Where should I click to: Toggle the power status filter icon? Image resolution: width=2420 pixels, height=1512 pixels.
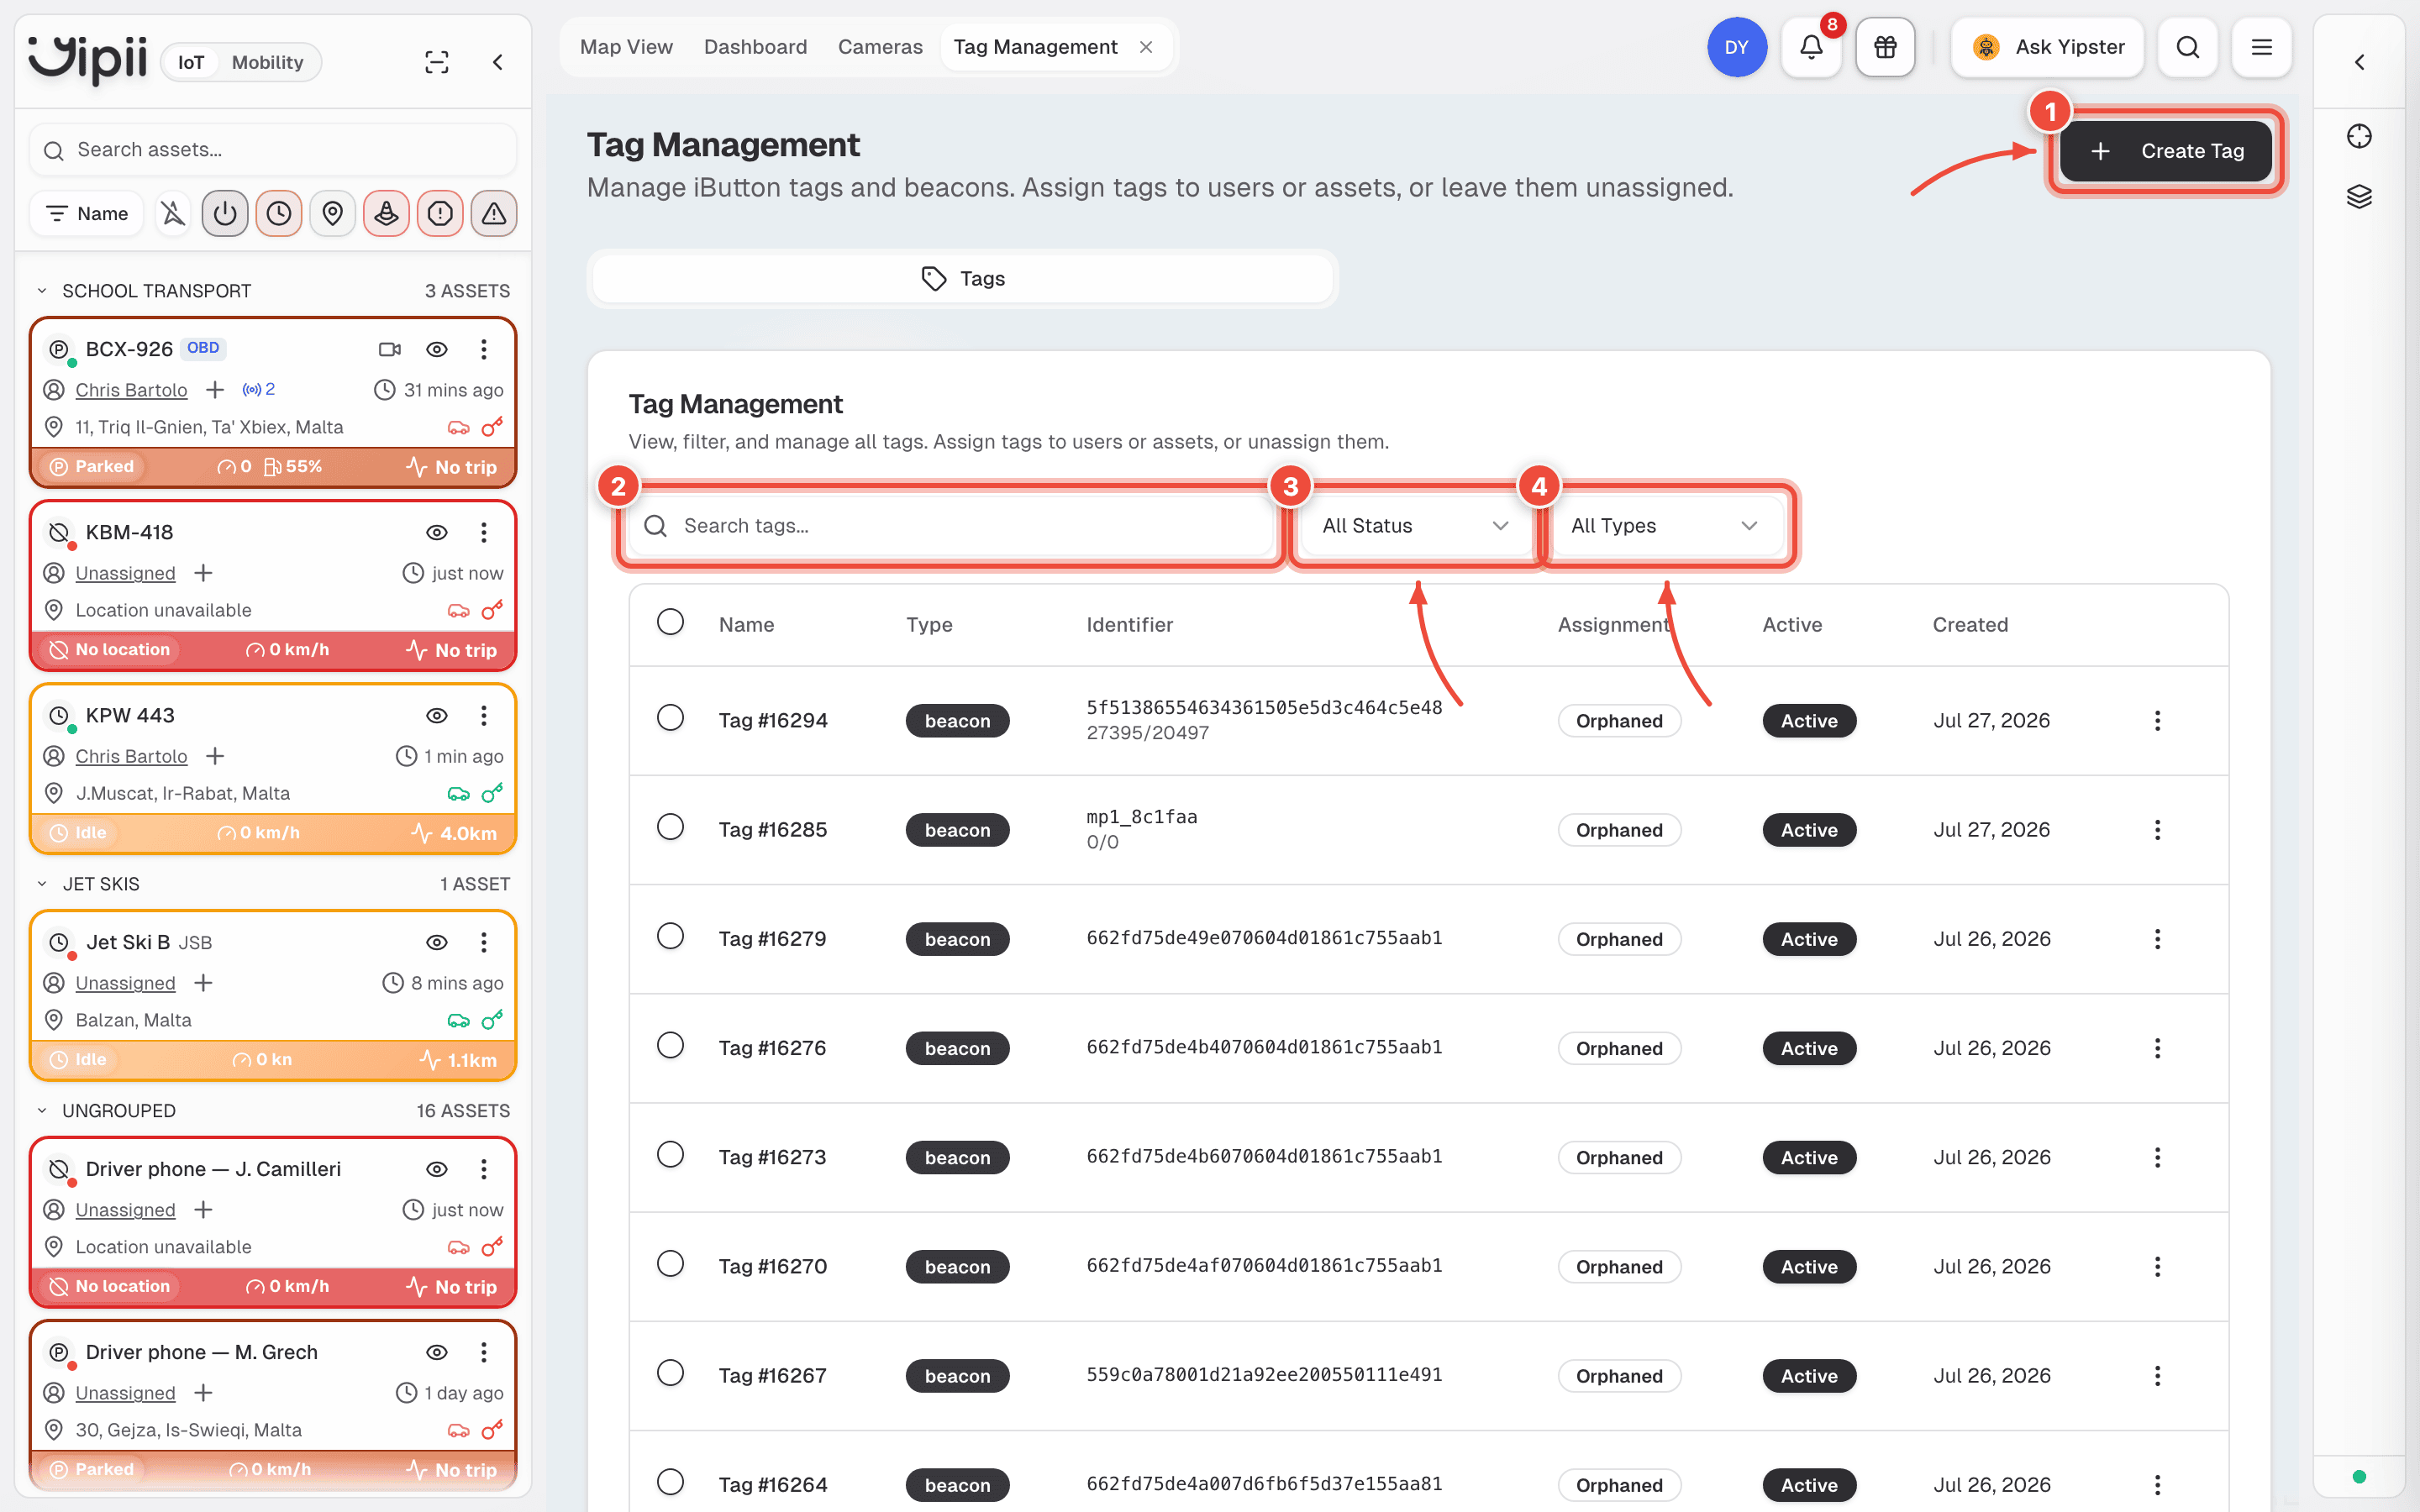pyautogui.click(x=225, y=213)
